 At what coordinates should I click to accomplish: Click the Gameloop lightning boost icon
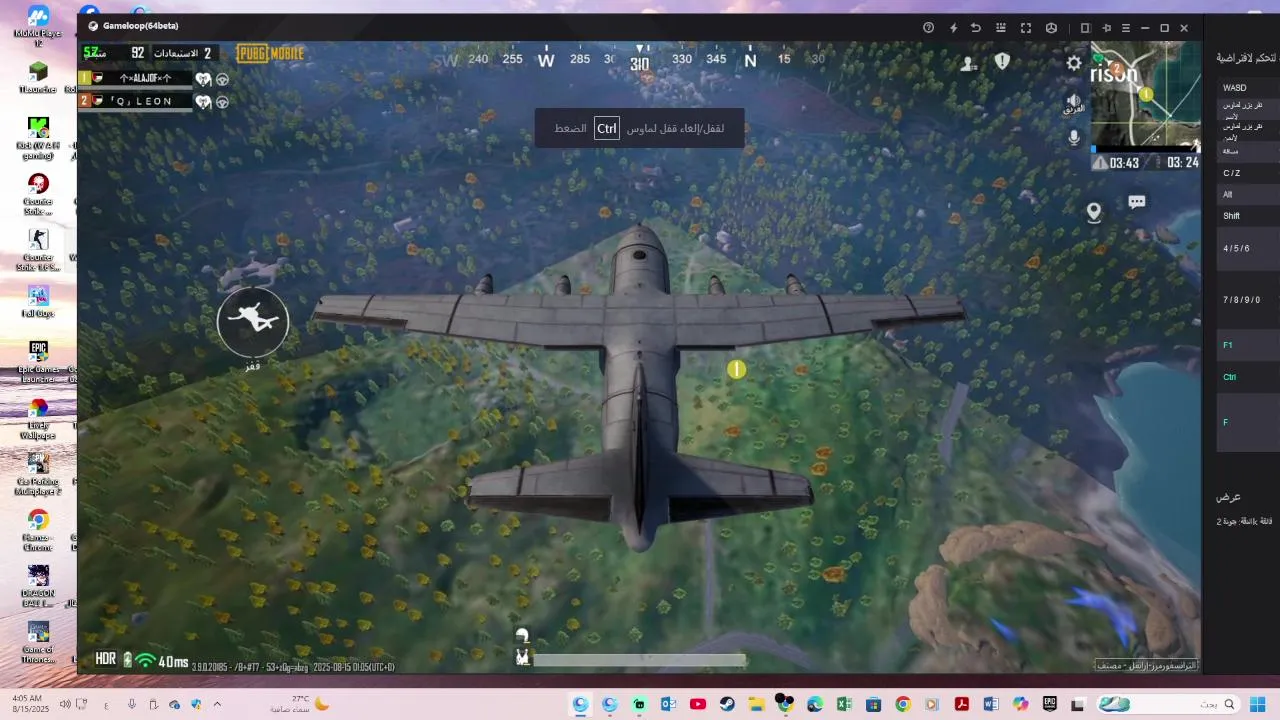[x=953, y=28]
